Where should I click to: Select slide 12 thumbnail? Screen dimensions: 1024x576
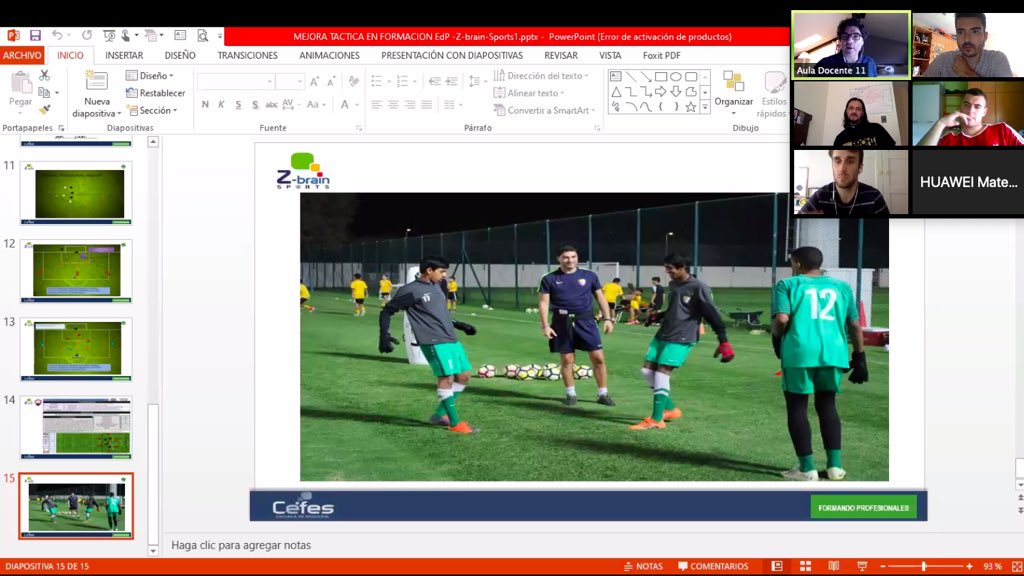76,270
